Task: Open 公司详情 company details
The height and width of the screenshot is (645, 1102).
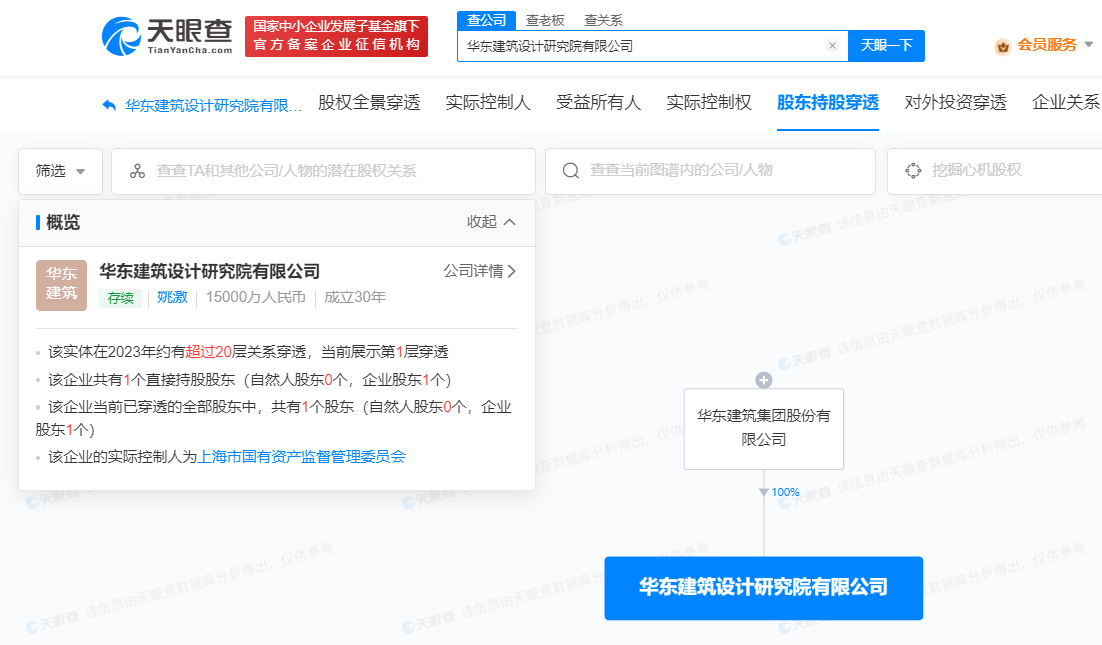Action: coord(479,271)
